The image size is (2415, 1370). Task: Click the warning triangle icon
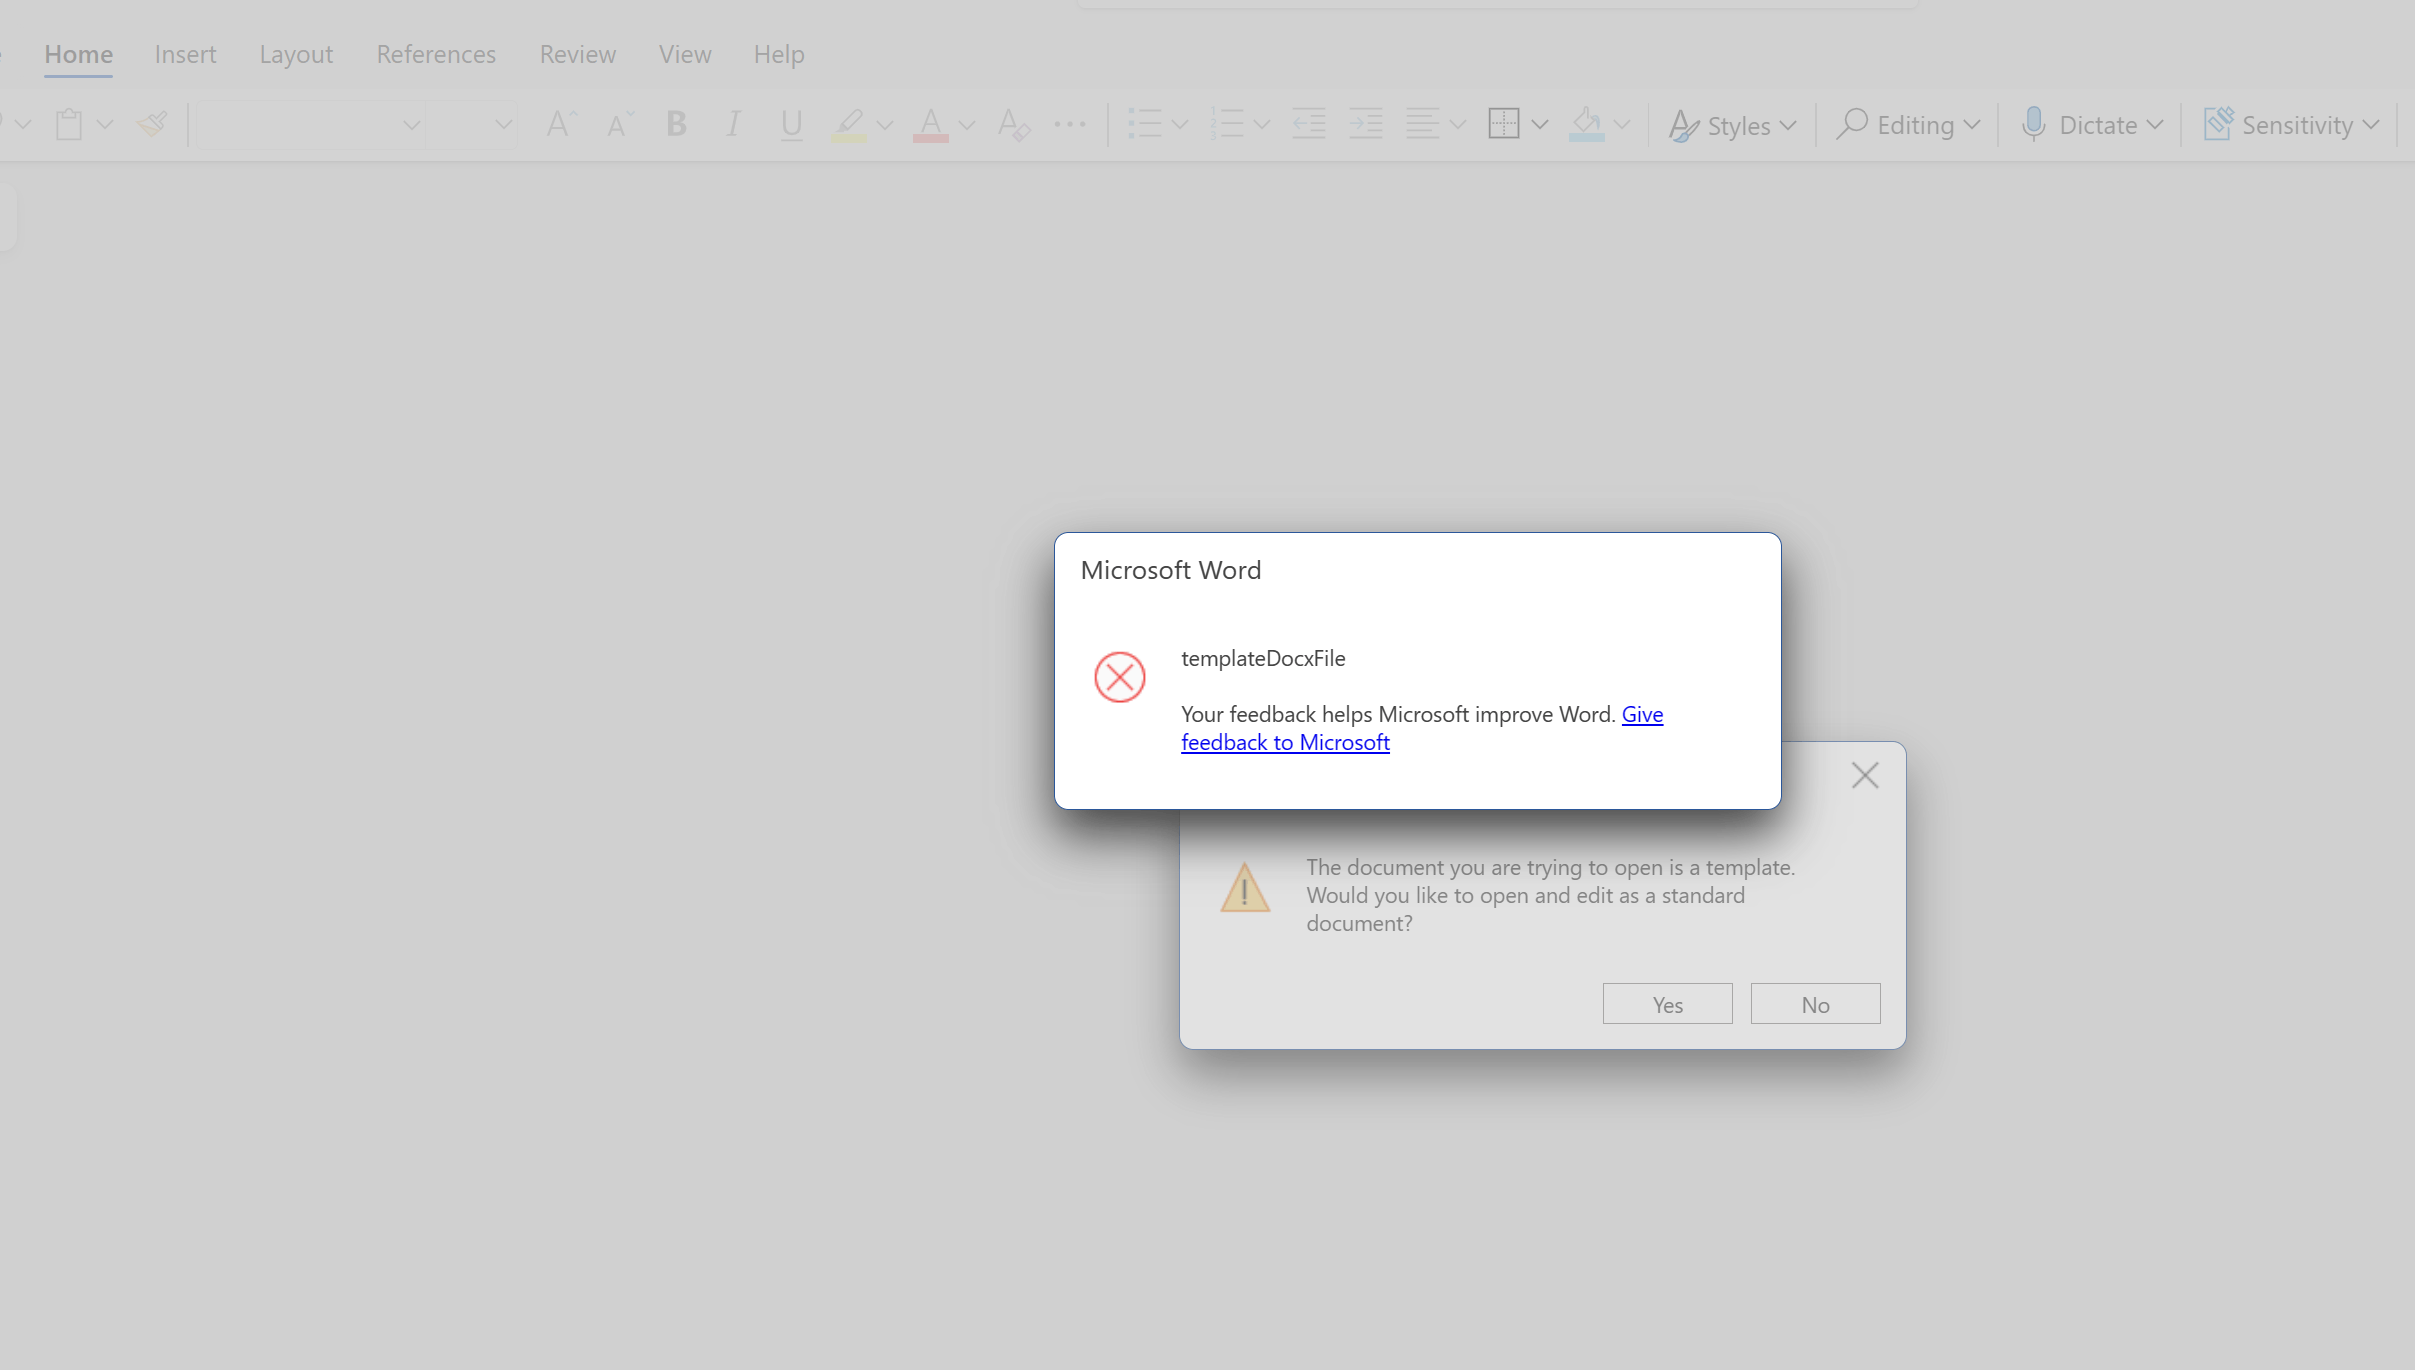click(1245, 888)
